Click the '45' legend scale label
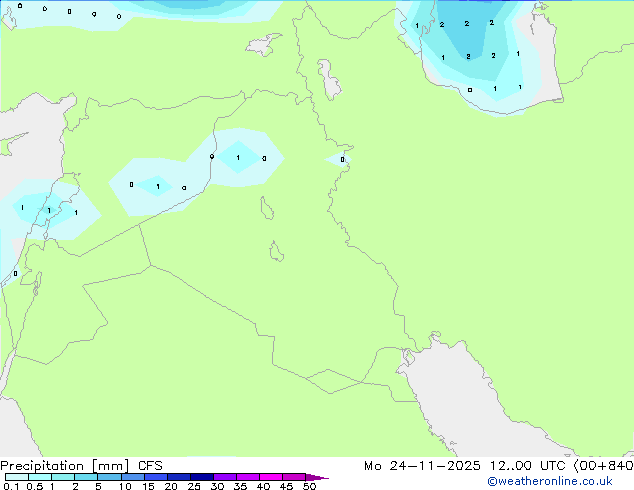The image size is (634, 490). click(x=286, y=486)
